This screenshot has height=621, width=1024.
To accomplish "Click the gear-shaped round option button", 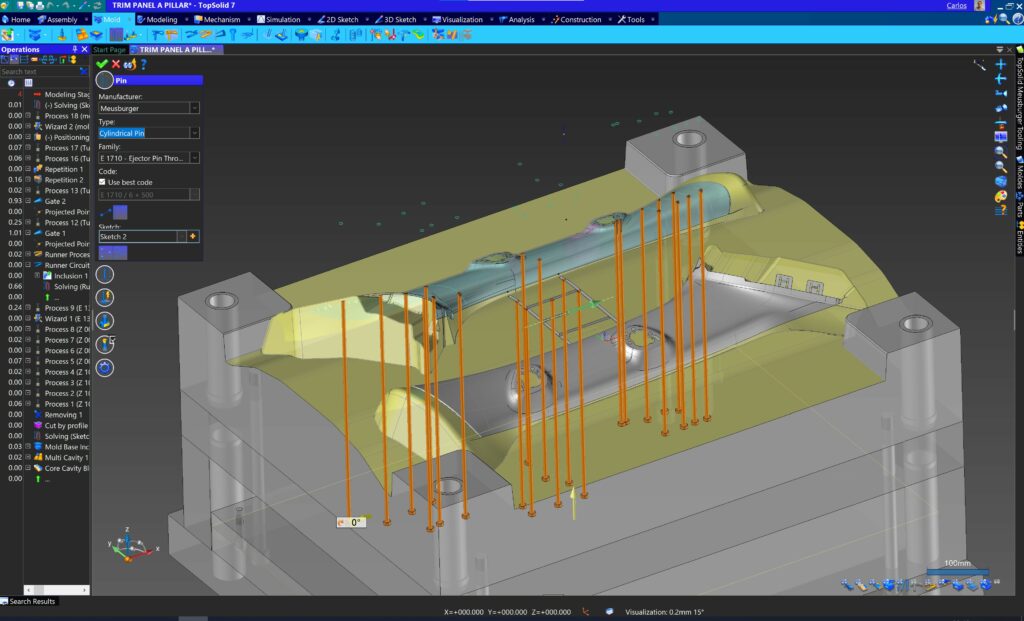I will click(x=105, y=368).
